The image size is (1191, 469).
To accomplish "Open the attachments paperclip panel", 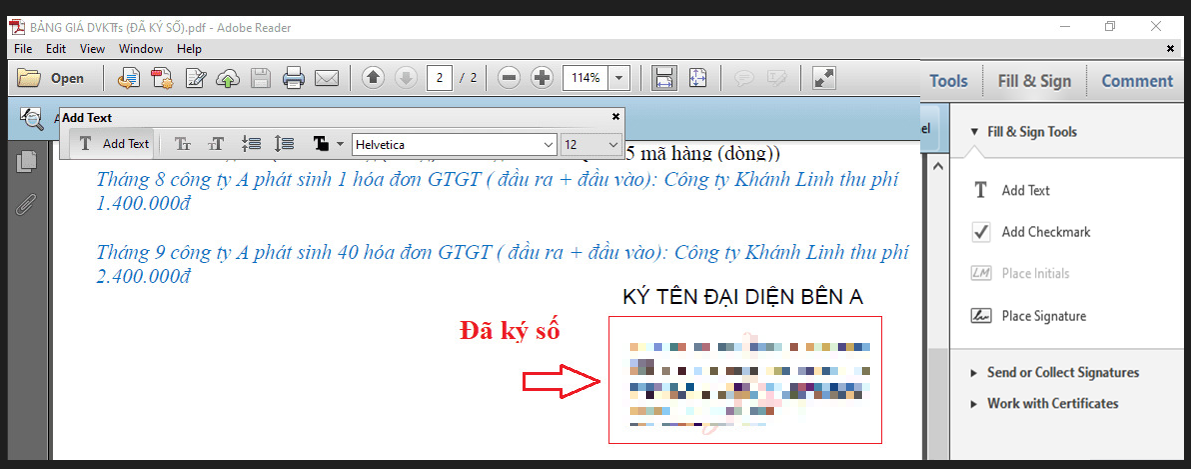I will tap(27, 205).
